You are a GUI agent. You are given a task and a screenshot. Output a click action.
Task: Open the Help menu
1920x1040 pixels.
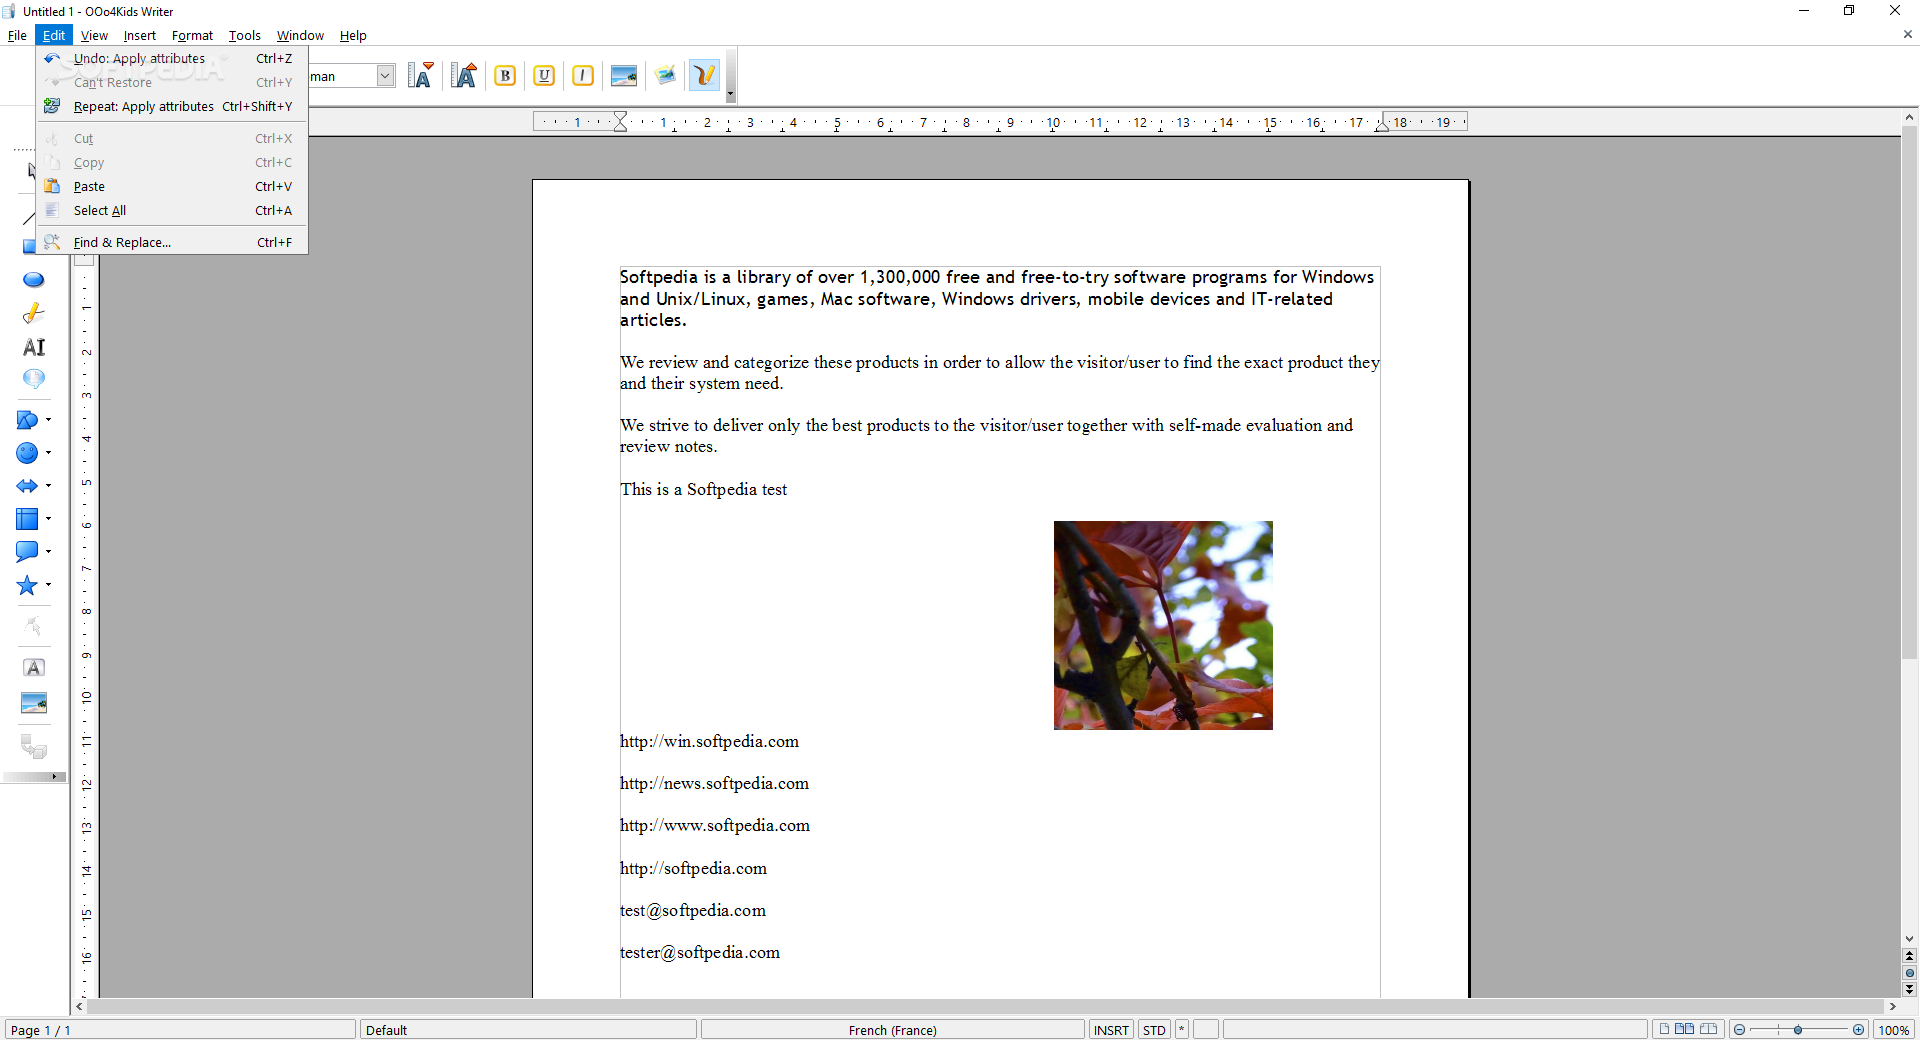pos(353,35)
